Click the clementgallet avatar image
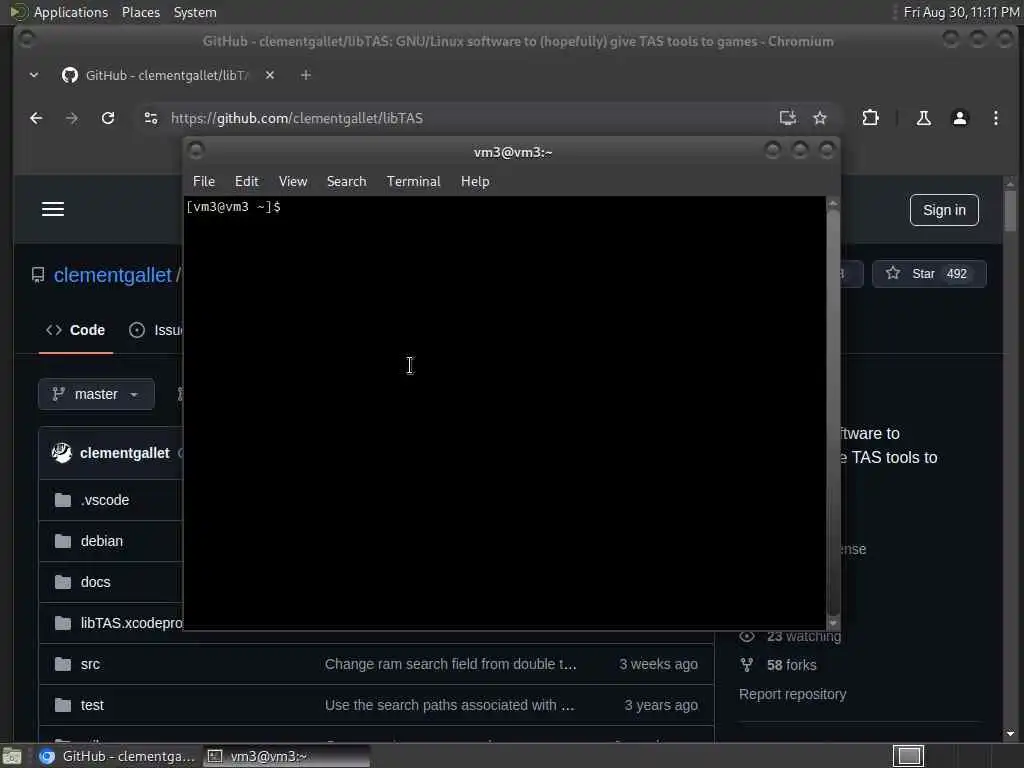The image size is (1024, 768). [61, 453]
